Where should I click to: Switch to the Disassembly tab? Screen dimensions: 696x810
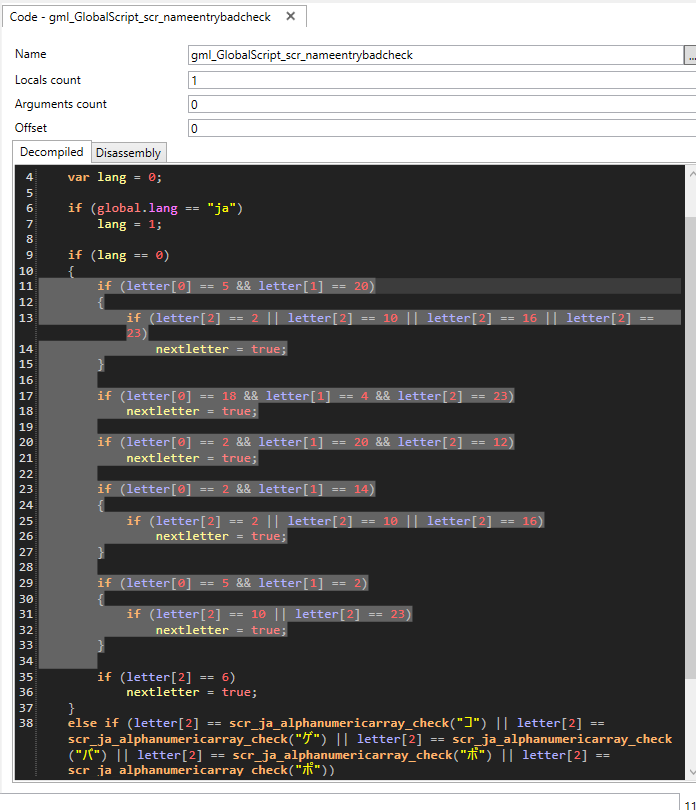coord(128,153)
